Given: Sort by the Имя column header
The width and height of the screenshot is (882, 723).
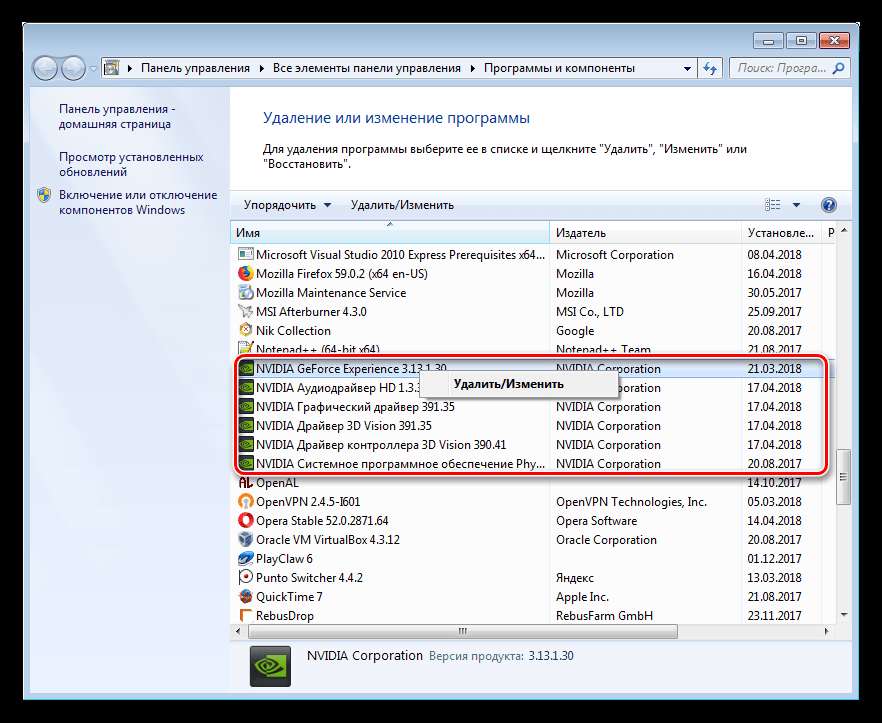Looking at the screenshot, I should tap(389, 232).
